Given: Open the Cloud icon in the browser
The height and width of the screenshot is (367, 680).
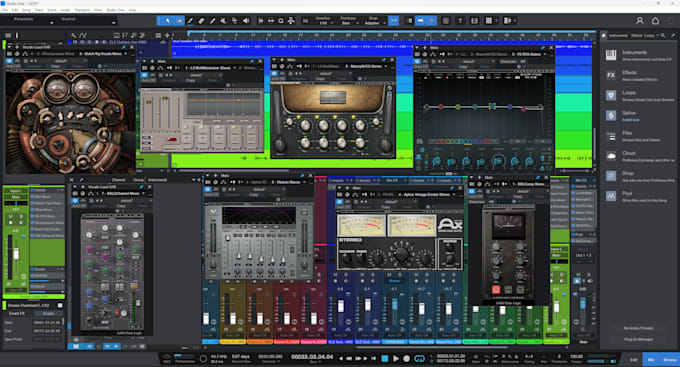Looking at the screenshot, I should [x=611, y=156].
